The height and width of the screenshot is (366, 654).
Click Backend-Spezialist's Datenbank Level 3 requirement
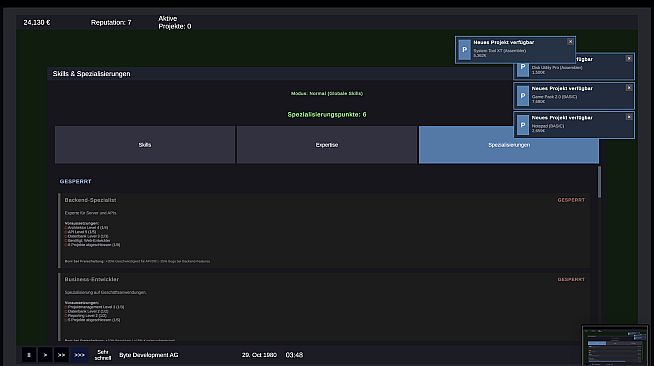click(86, 236)
